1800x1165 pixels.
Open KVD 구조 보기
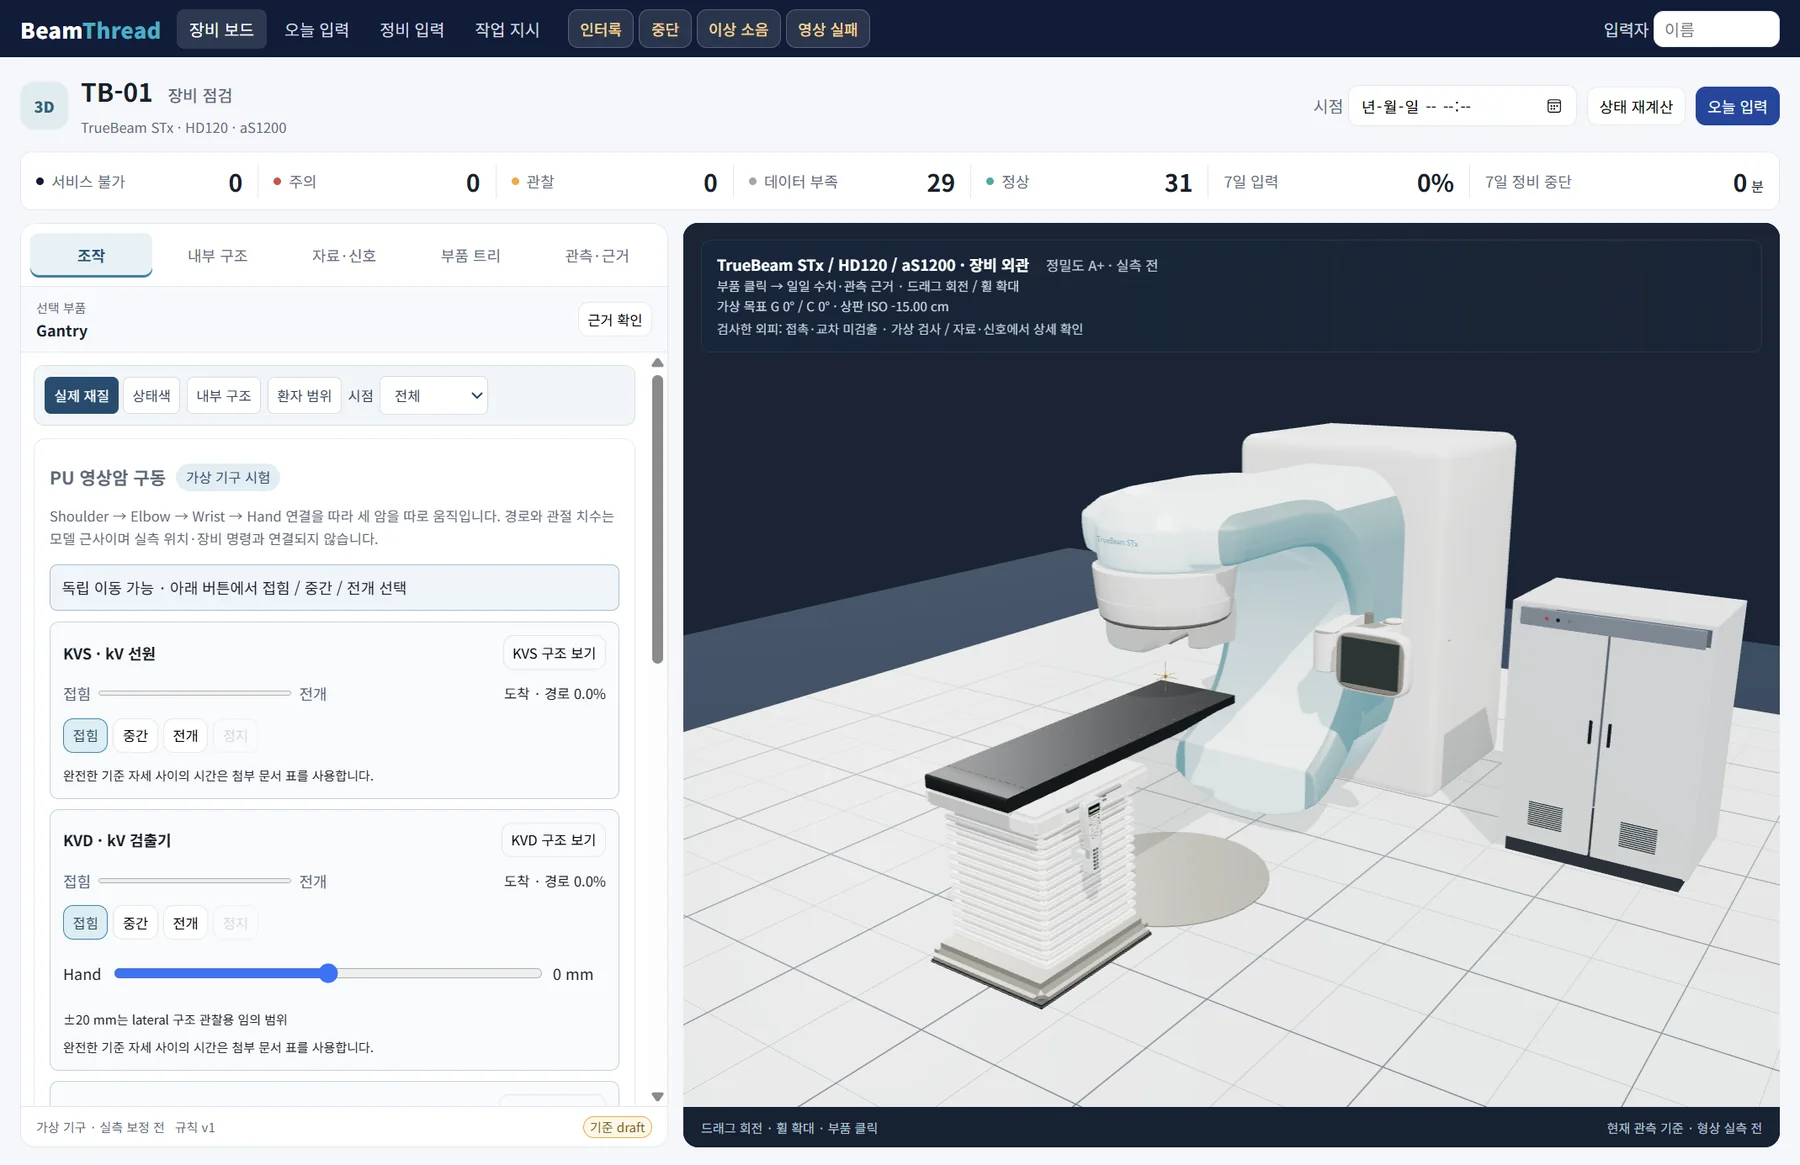pos(553,840)
